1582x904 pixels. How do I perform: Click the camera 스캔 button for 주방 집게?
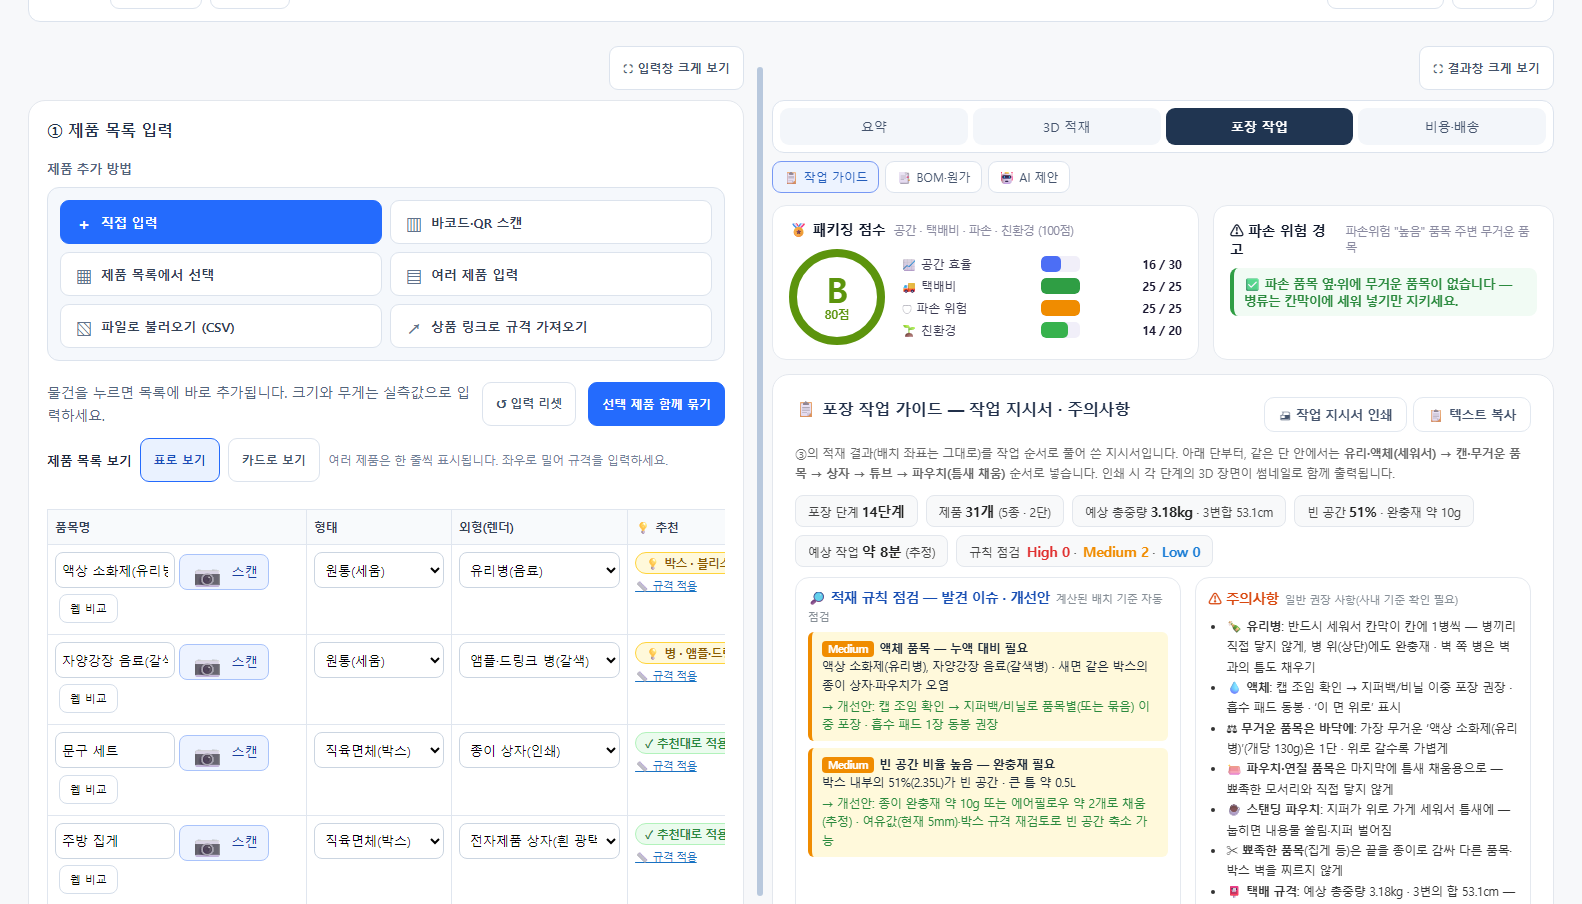pyautogui.click(x=224, y=843)
